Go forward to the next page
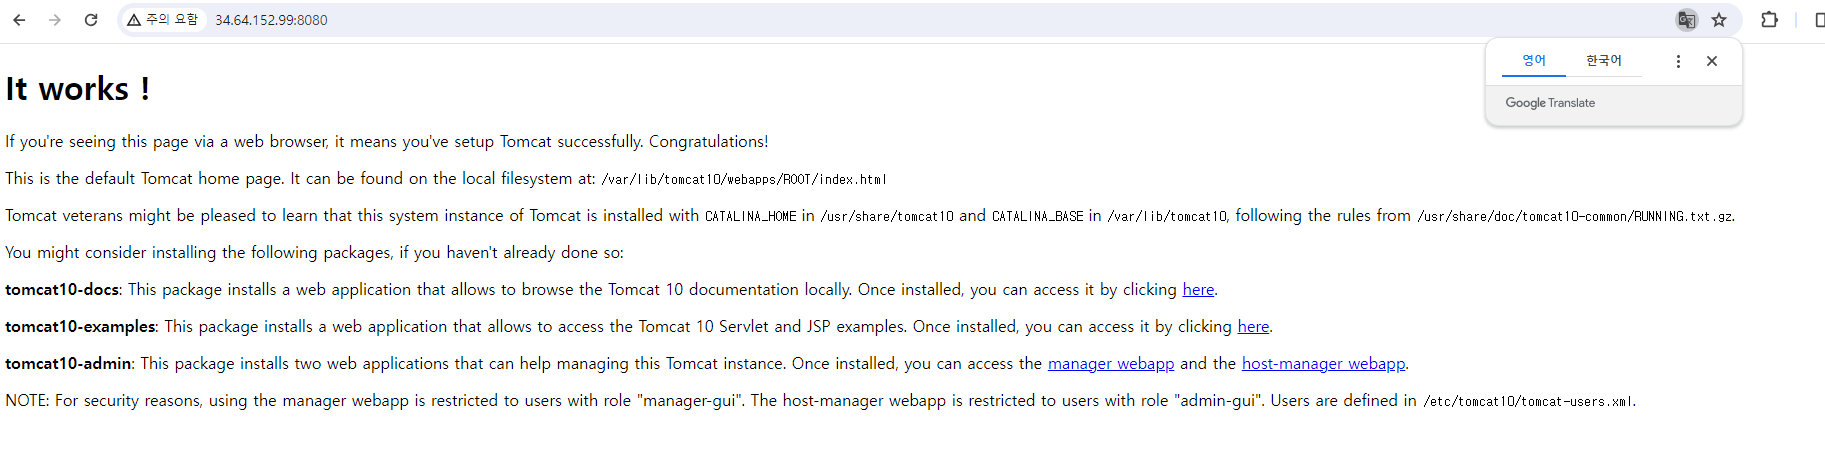This screenshot has width=1825, height=456. [x=55, y=20]
